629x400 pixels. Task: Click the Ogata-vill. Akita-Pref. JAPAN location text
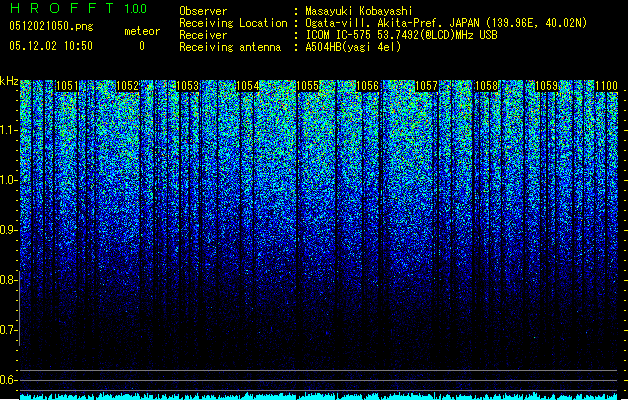[446, 23]
